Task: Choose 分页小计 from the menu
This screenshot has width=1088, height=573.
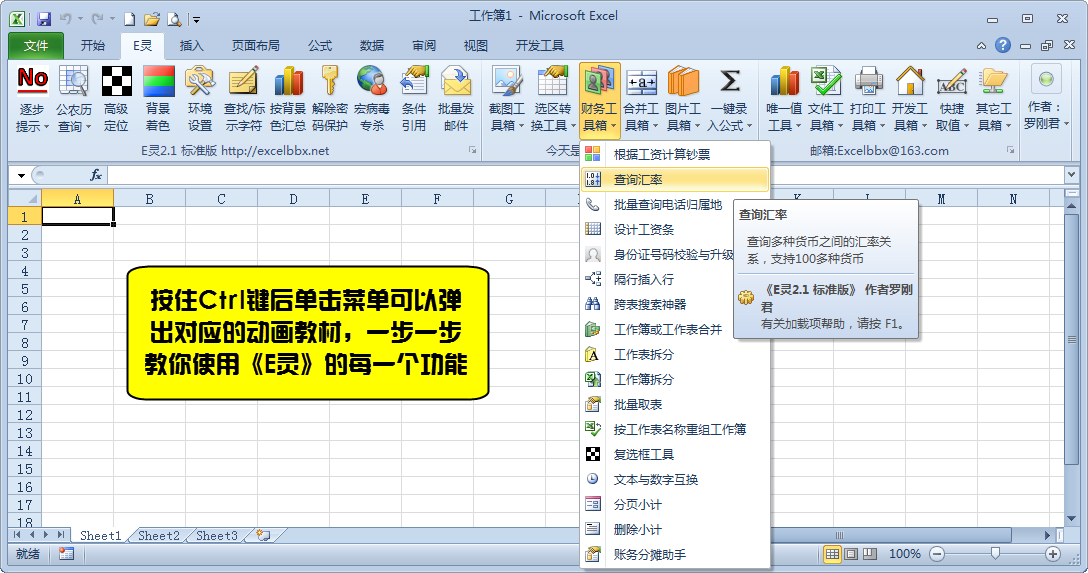Action: pos(675,504)
